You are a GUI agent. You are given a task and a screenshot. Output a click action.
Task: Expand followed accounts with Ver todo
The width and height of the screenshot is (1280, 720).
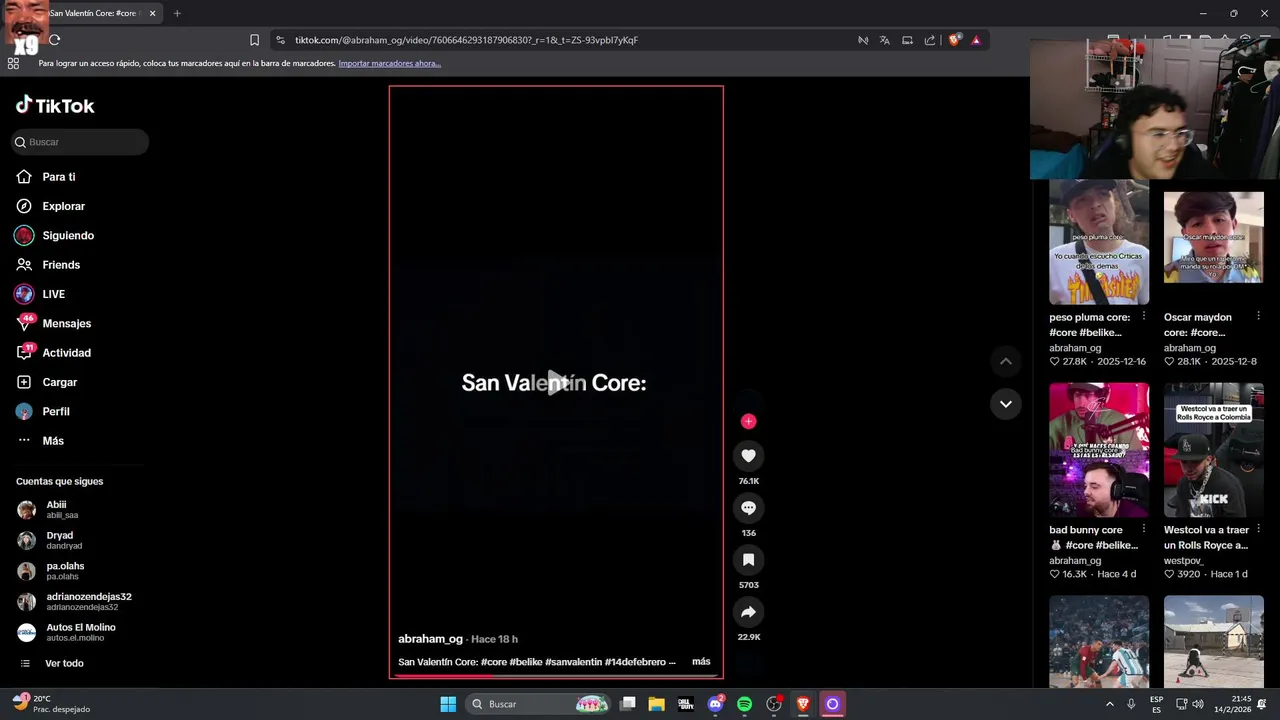[x=53, y=664]
